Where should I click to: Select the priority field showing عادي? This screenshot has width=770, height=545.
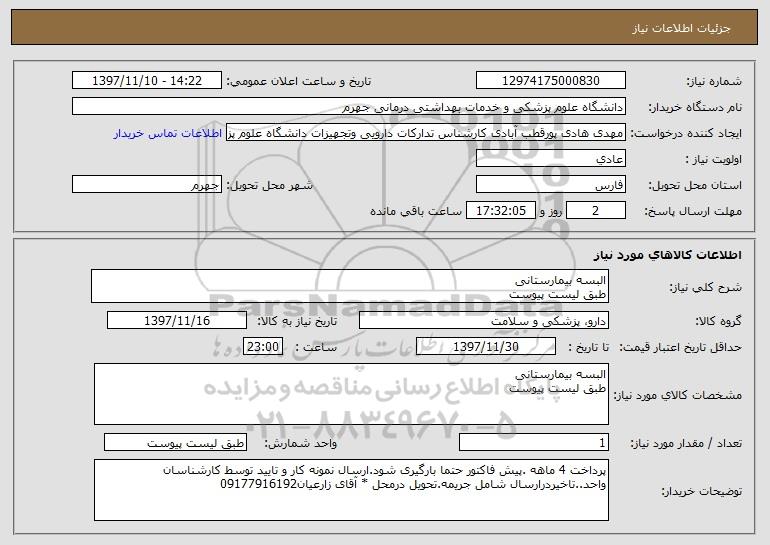pyautogui.click(x=550, y=159)
